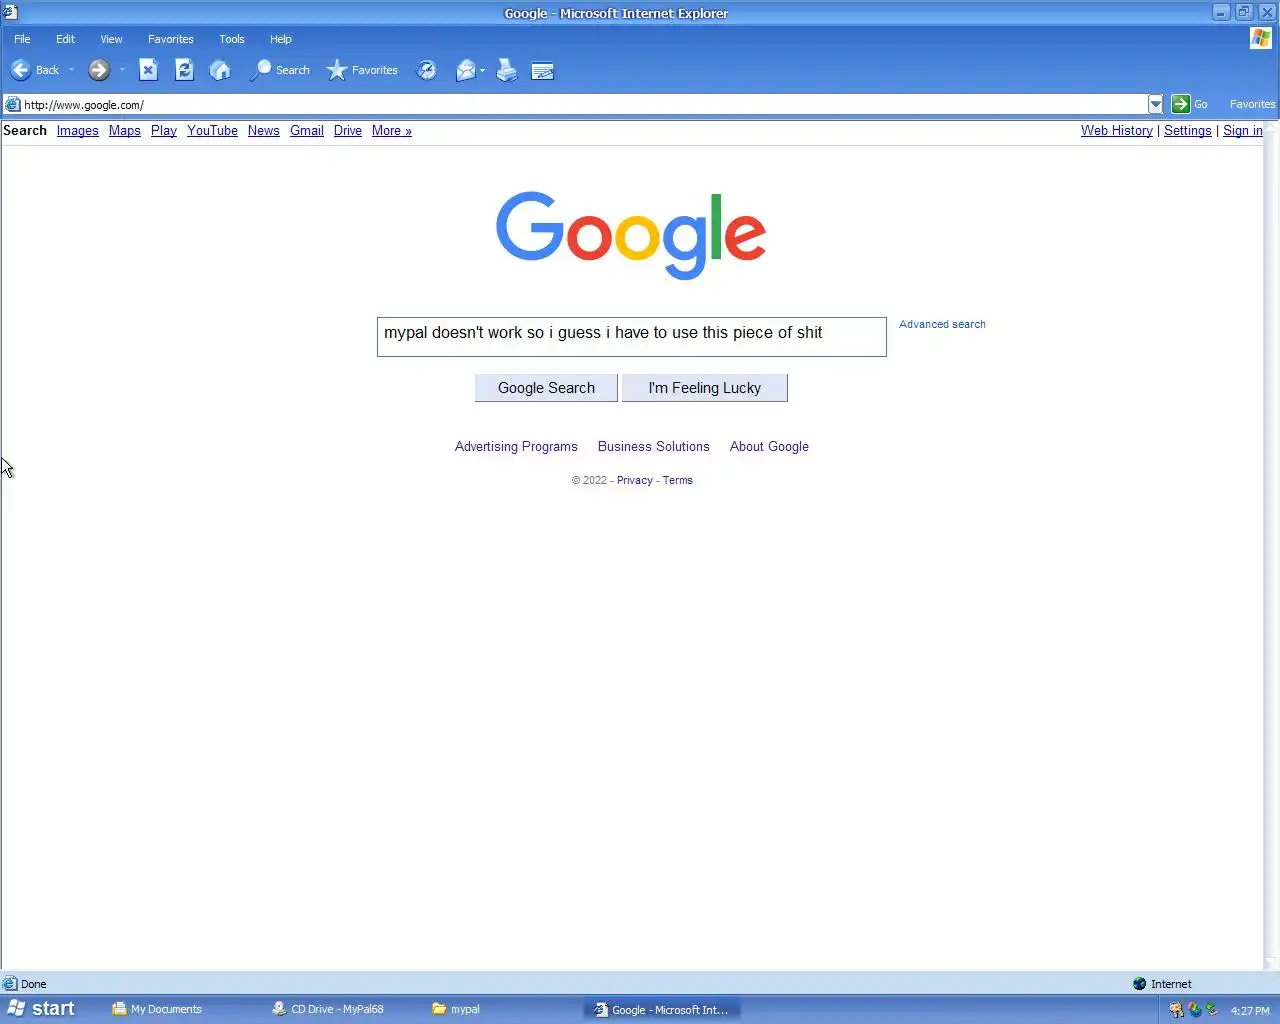This screenshot has height=1024, width=1280.
Task: Open the address bar dropdown list
Action: [x=1156, y=104]
